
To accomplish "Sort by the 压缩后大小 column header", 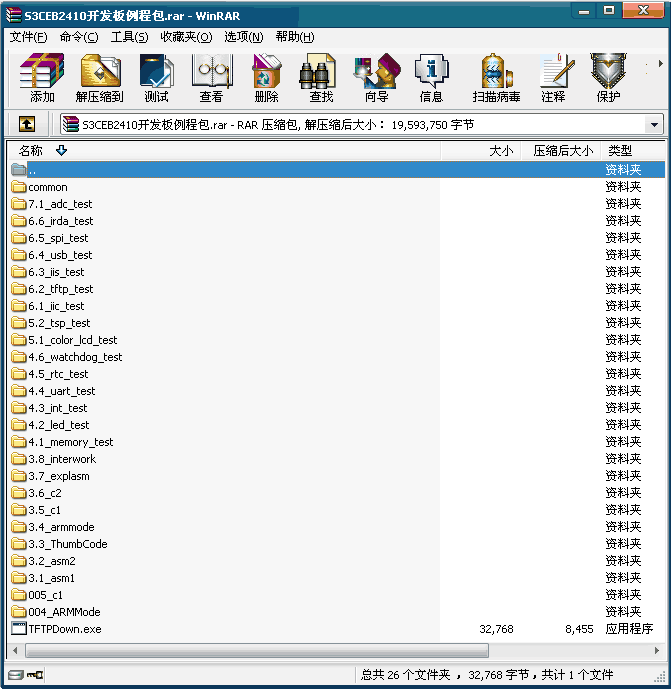I will [x=561, y=151].
